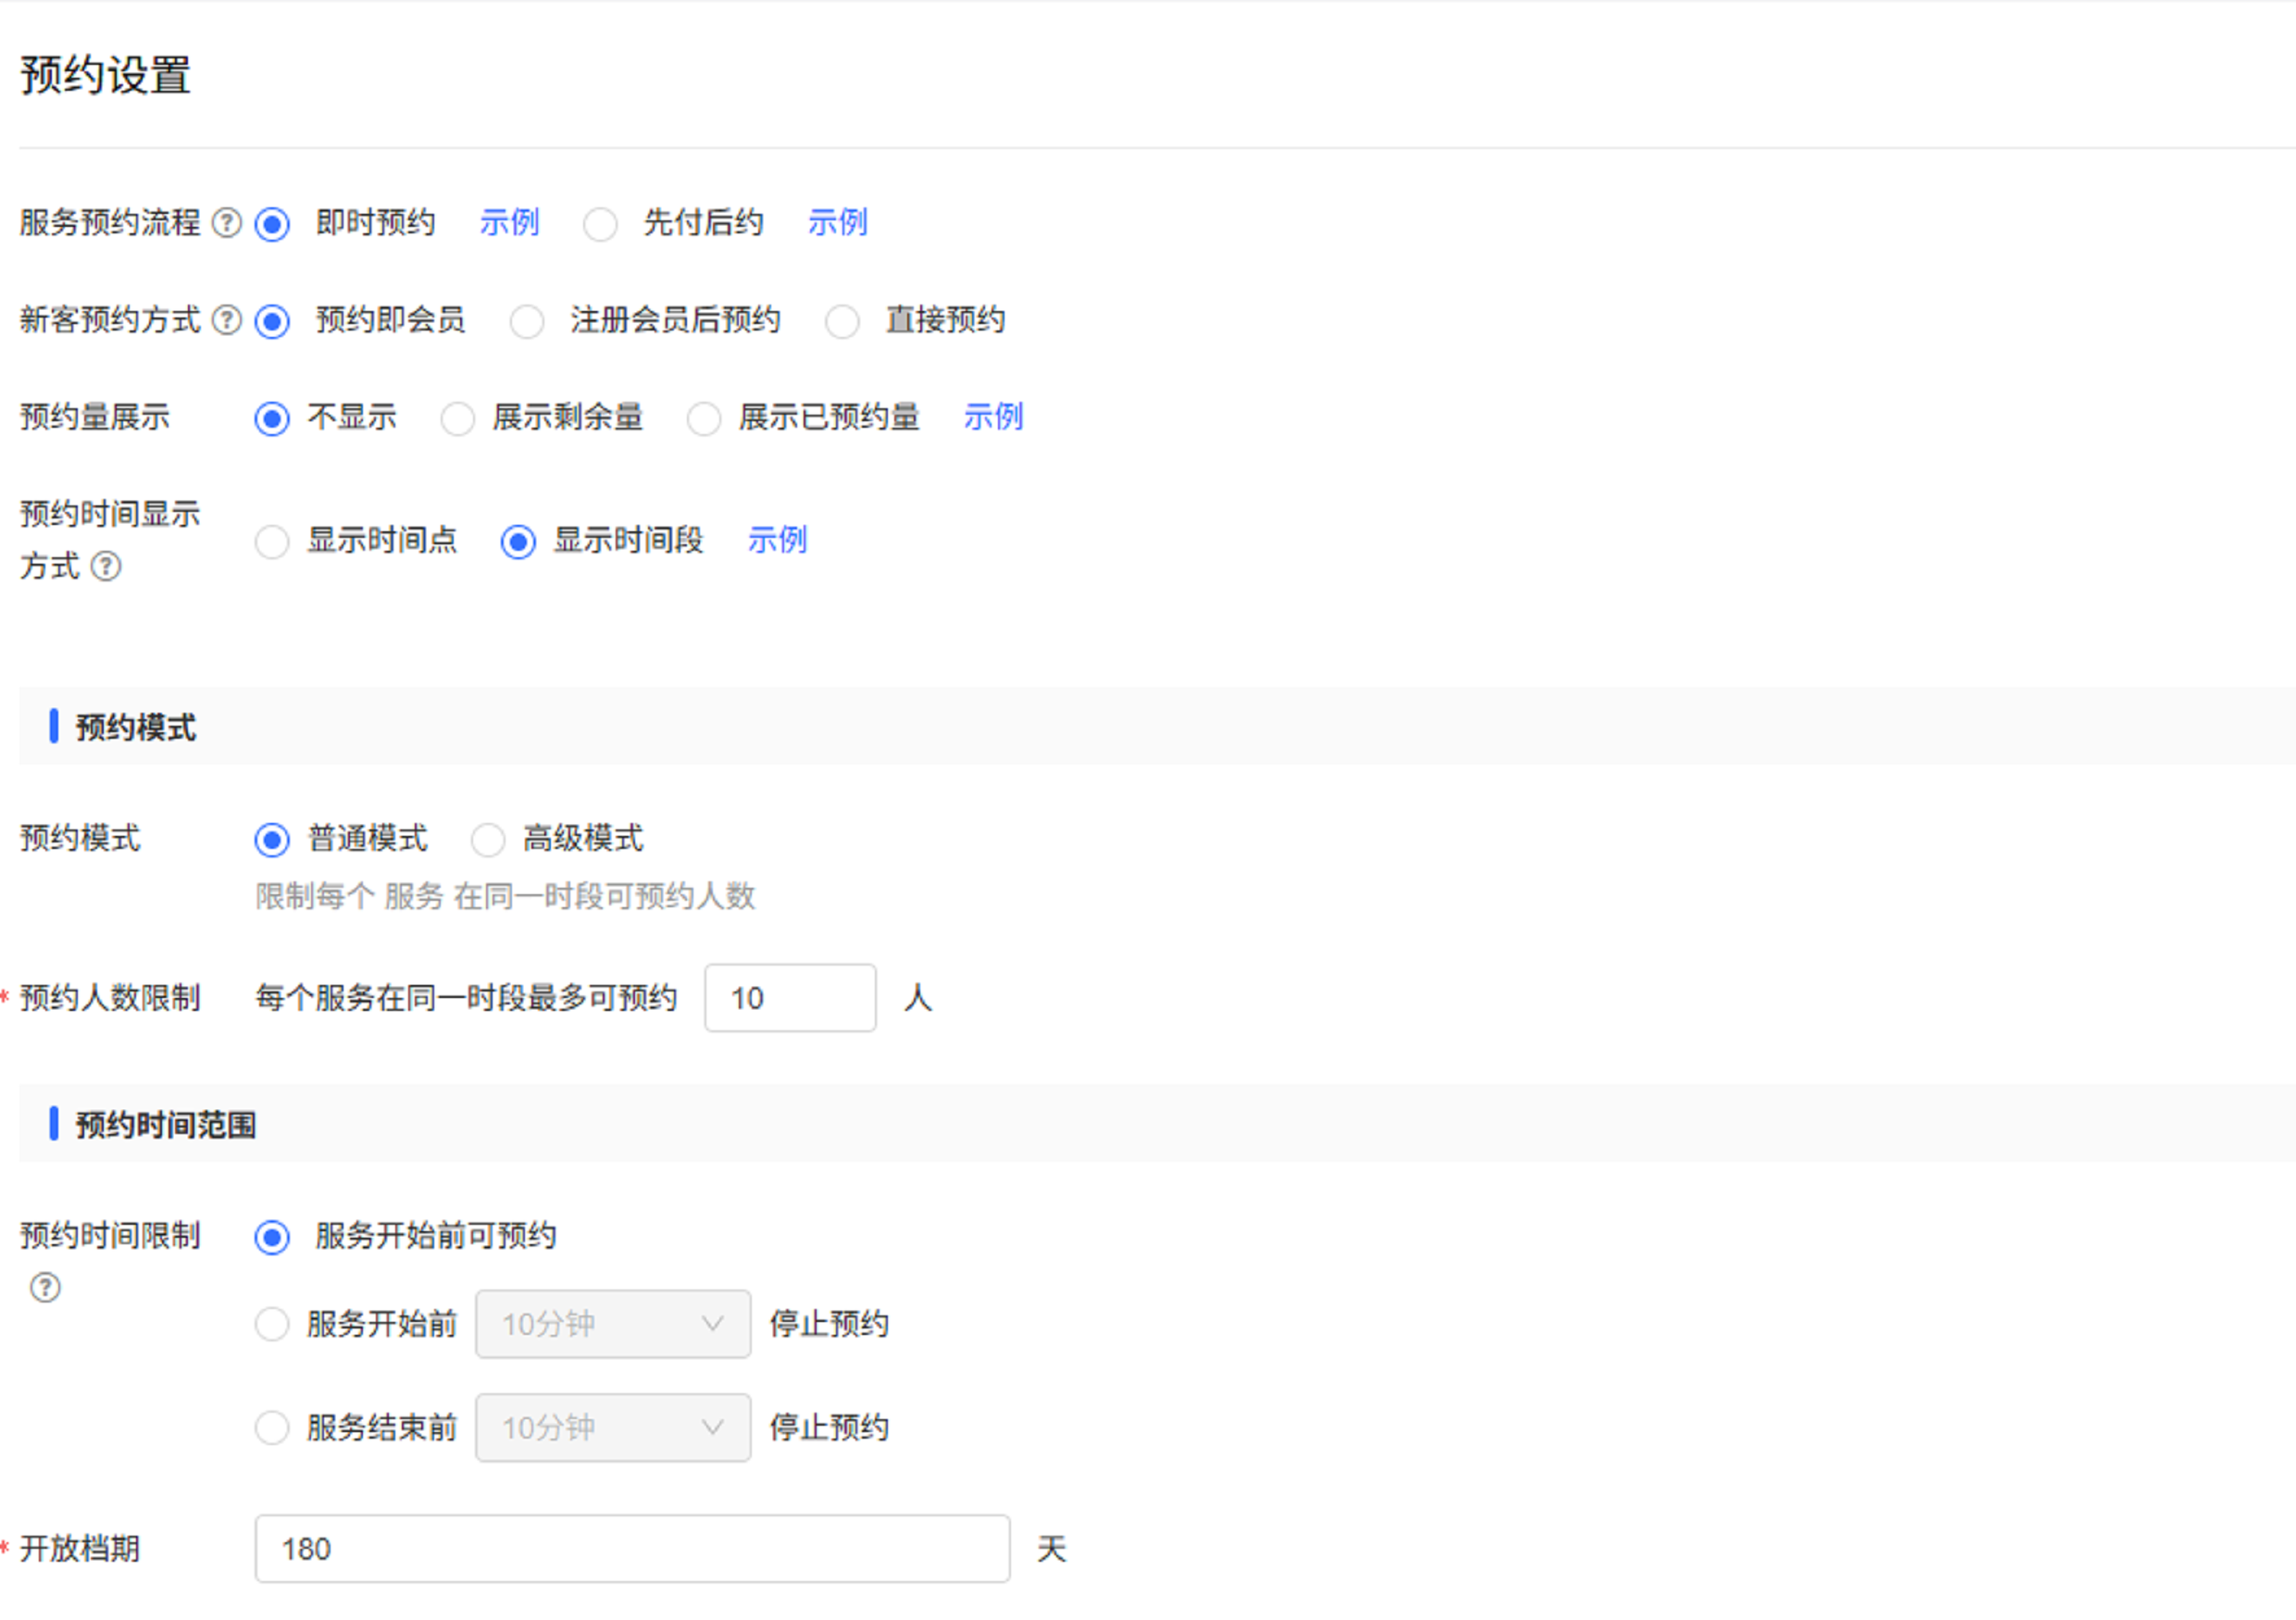Click the 开放档期 input showing 180

[632, 1549]
